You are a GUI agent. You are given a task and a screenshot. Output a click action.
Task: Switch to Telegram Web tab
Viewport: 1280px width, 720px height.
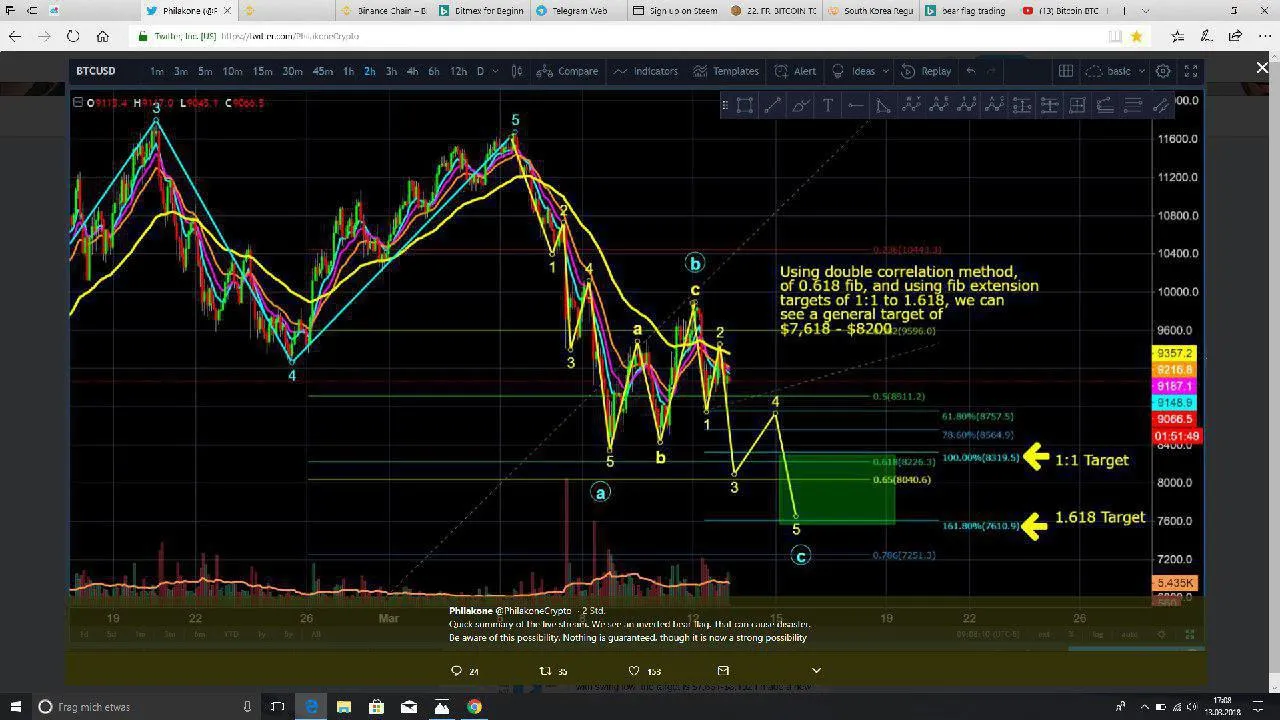coord(578,11)
